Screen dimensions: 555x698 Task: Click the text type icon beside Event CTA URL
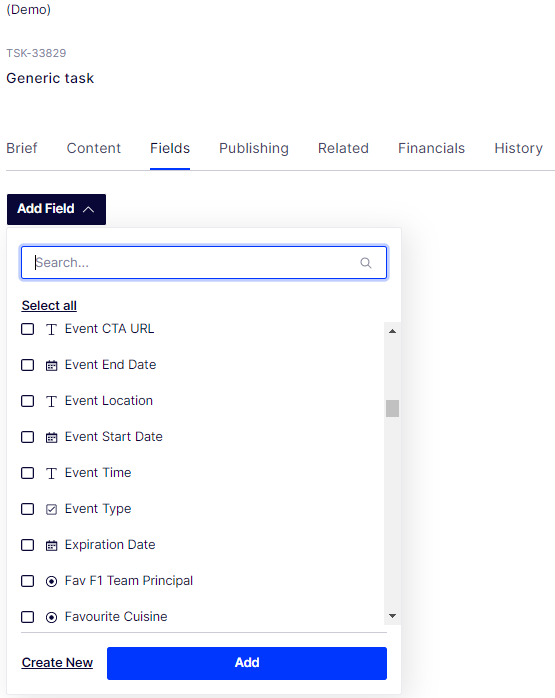tap(52, 329)
